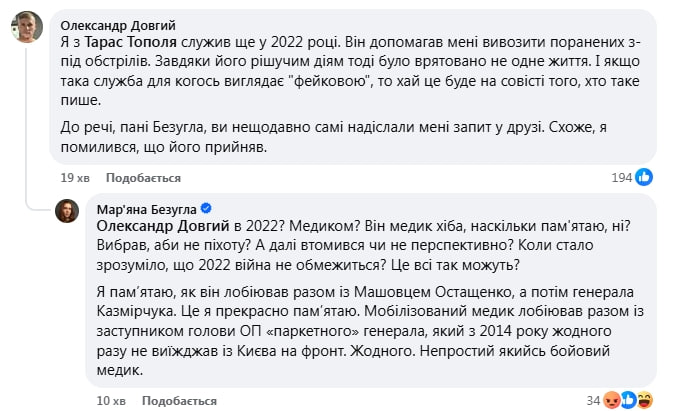Image resolution: width=682 pixels, height=411 pixels.
Task: Click the blue like reaction beside 194
Action: (645, 176)
